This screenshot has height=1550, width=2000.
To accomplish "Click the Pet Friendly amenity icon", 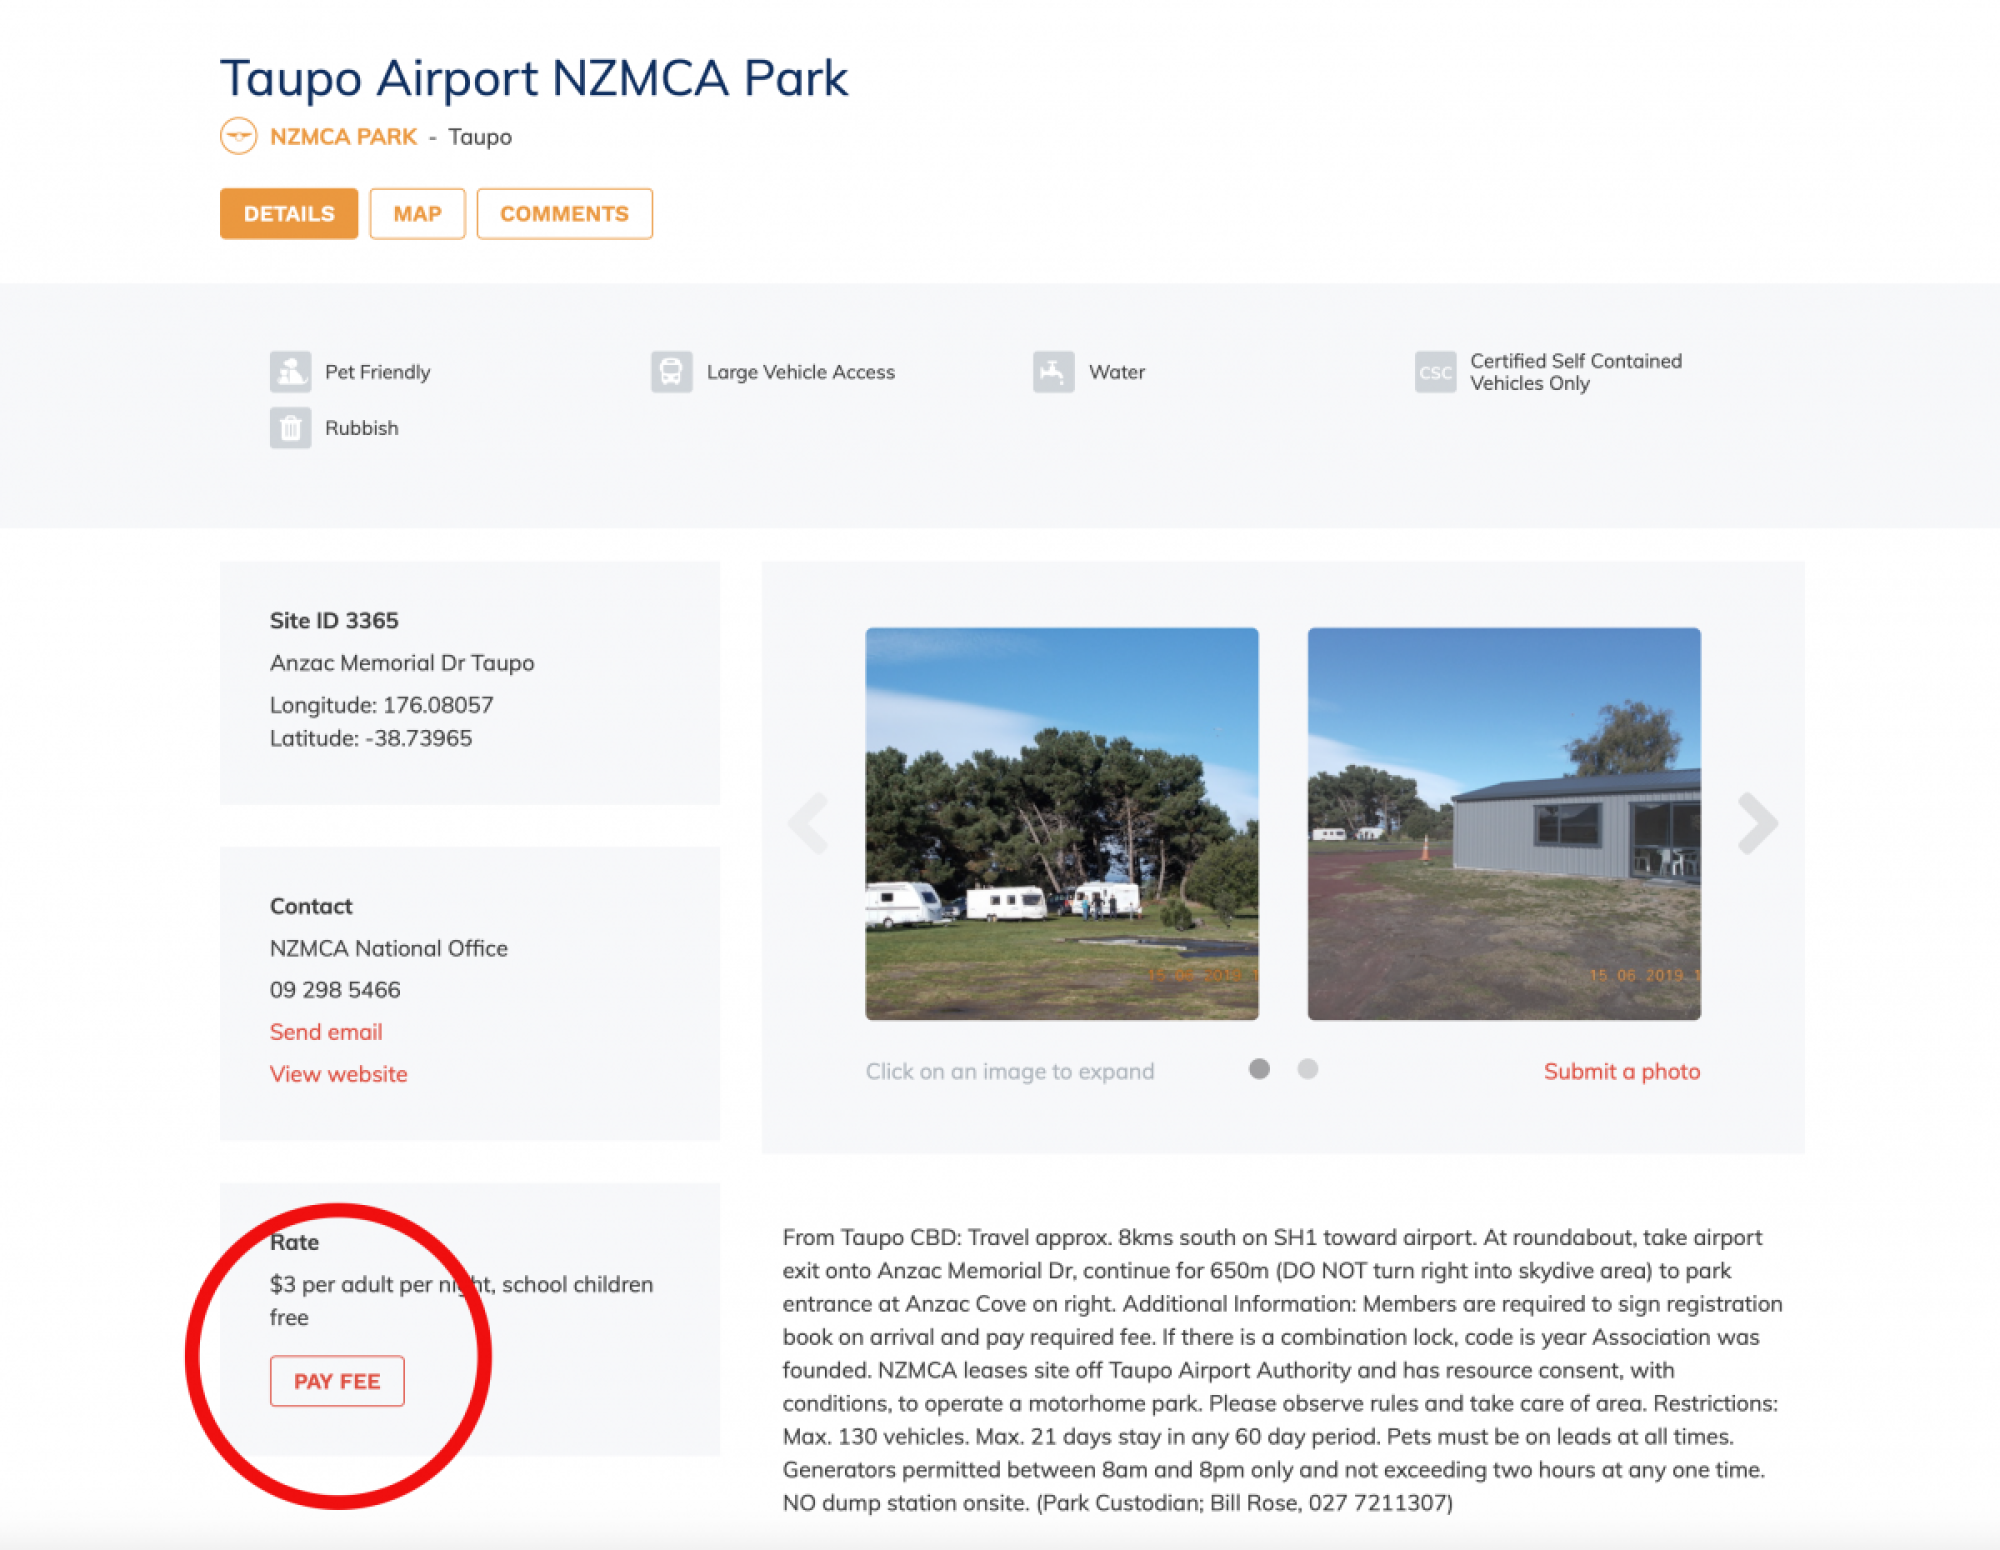I will (291, 371).
